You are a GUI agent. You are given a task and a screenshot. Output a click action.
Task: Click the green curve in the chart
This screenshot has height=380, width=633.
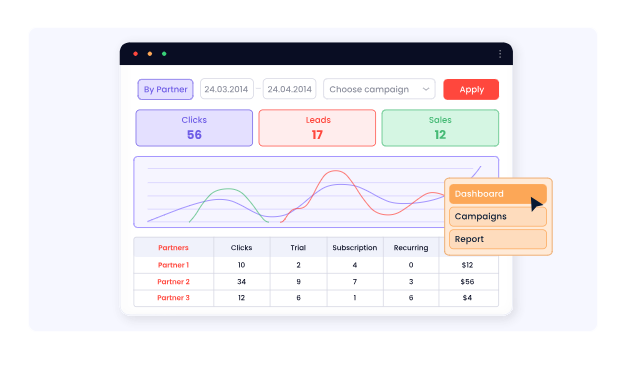coord(228,189)
